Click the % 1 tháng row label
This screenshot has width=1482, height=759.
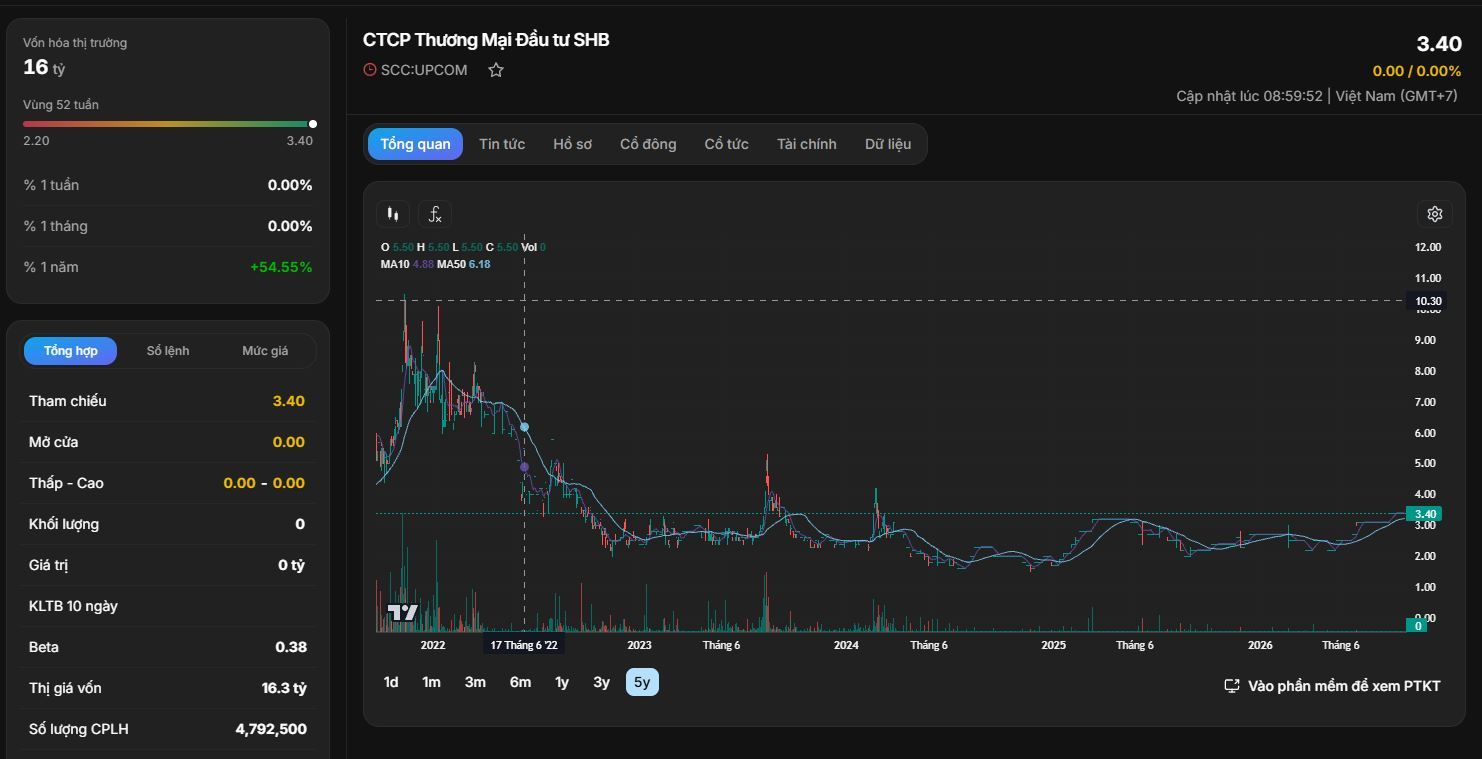click(56, 226)
